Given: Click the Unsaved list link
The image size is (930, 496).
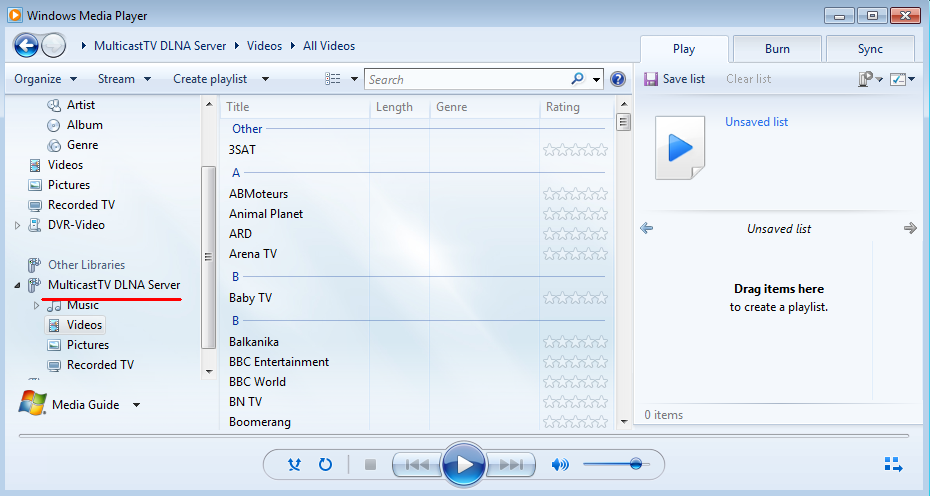Looking at the screenshot, I should [756, 122].
